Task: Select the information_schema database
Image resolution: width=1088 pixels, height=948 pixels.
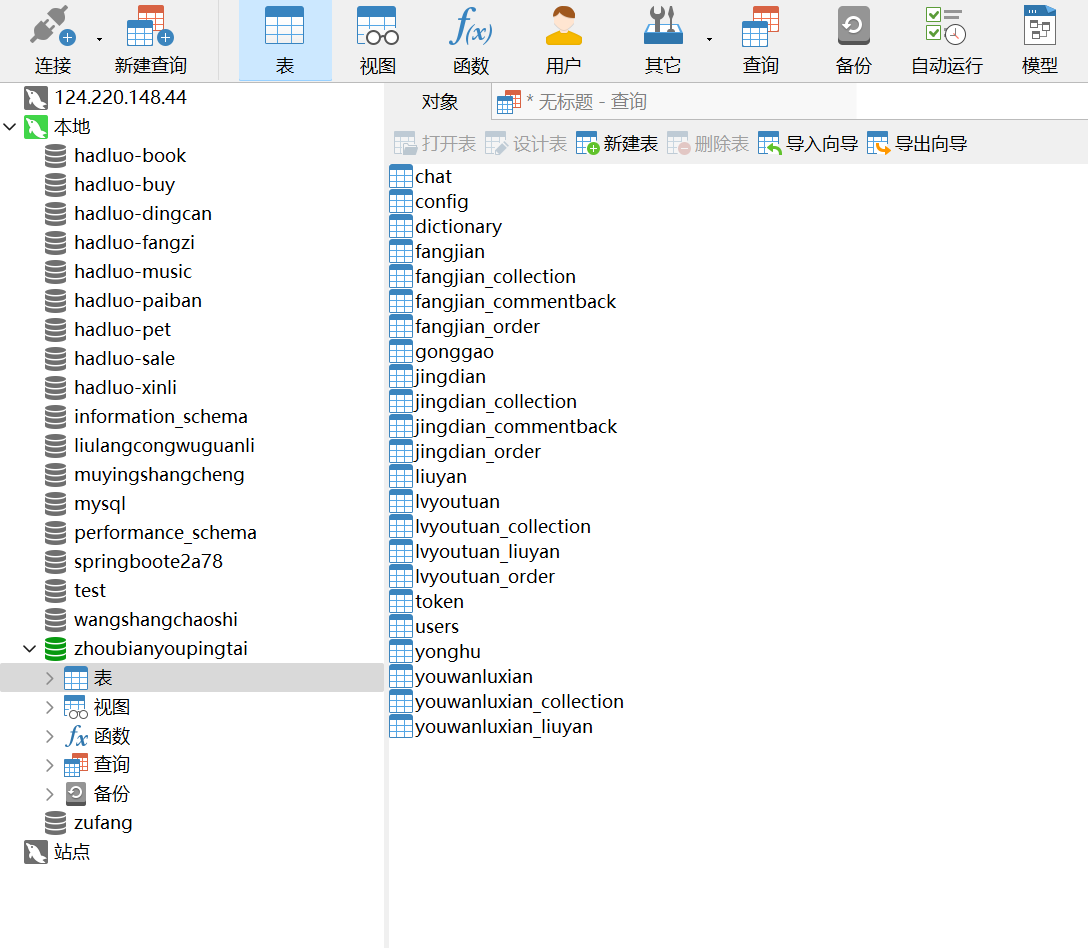Action: 160,417
